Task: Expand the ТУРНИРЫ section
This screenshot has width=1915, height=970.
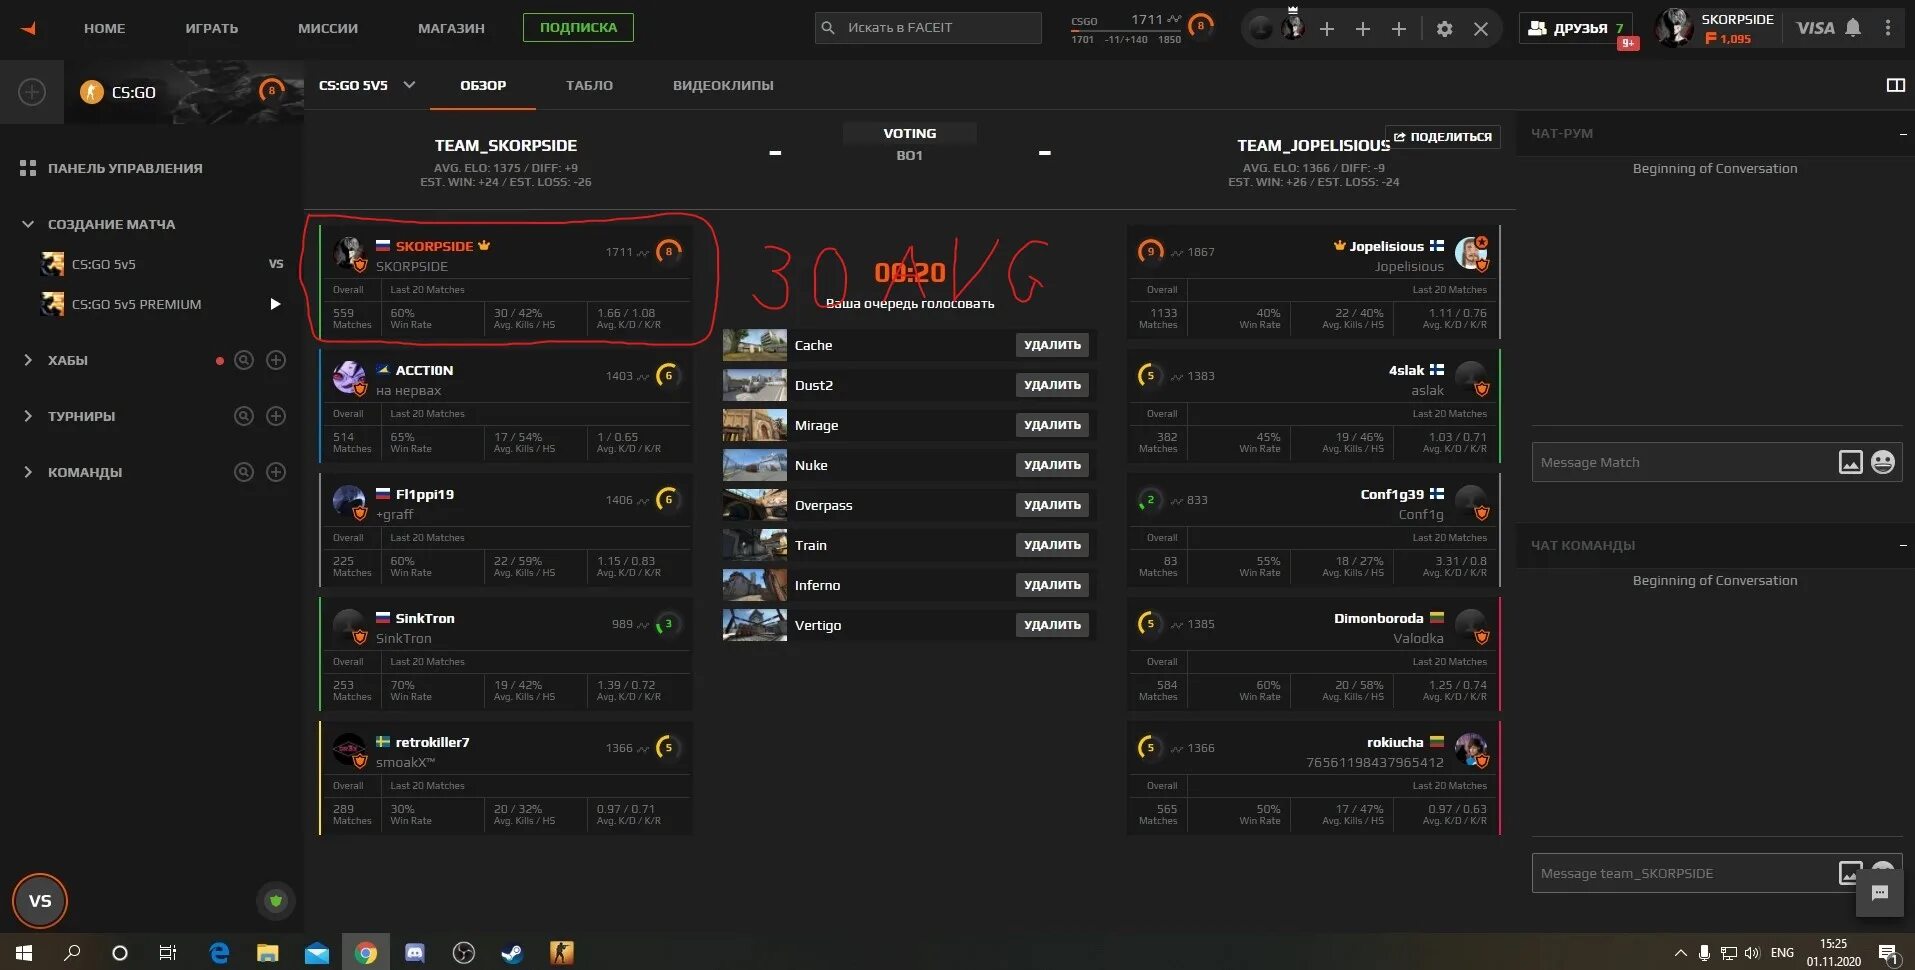Action: (28, 416)
